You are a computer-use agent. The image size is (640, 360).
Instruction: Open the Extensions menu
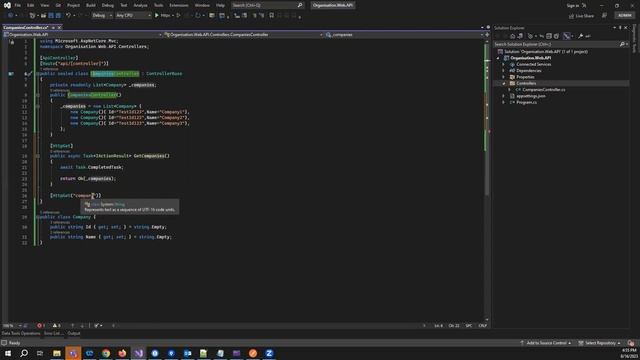tap(179, 5)
